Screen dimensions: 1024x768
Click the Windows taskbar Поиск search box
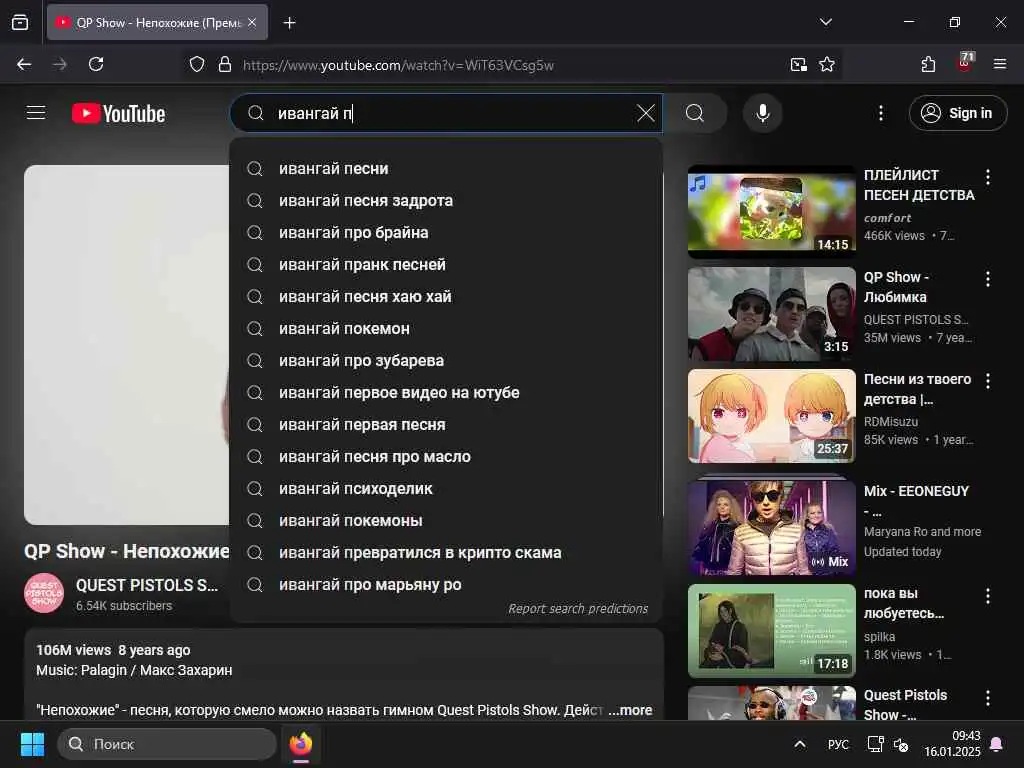[167, 744]
